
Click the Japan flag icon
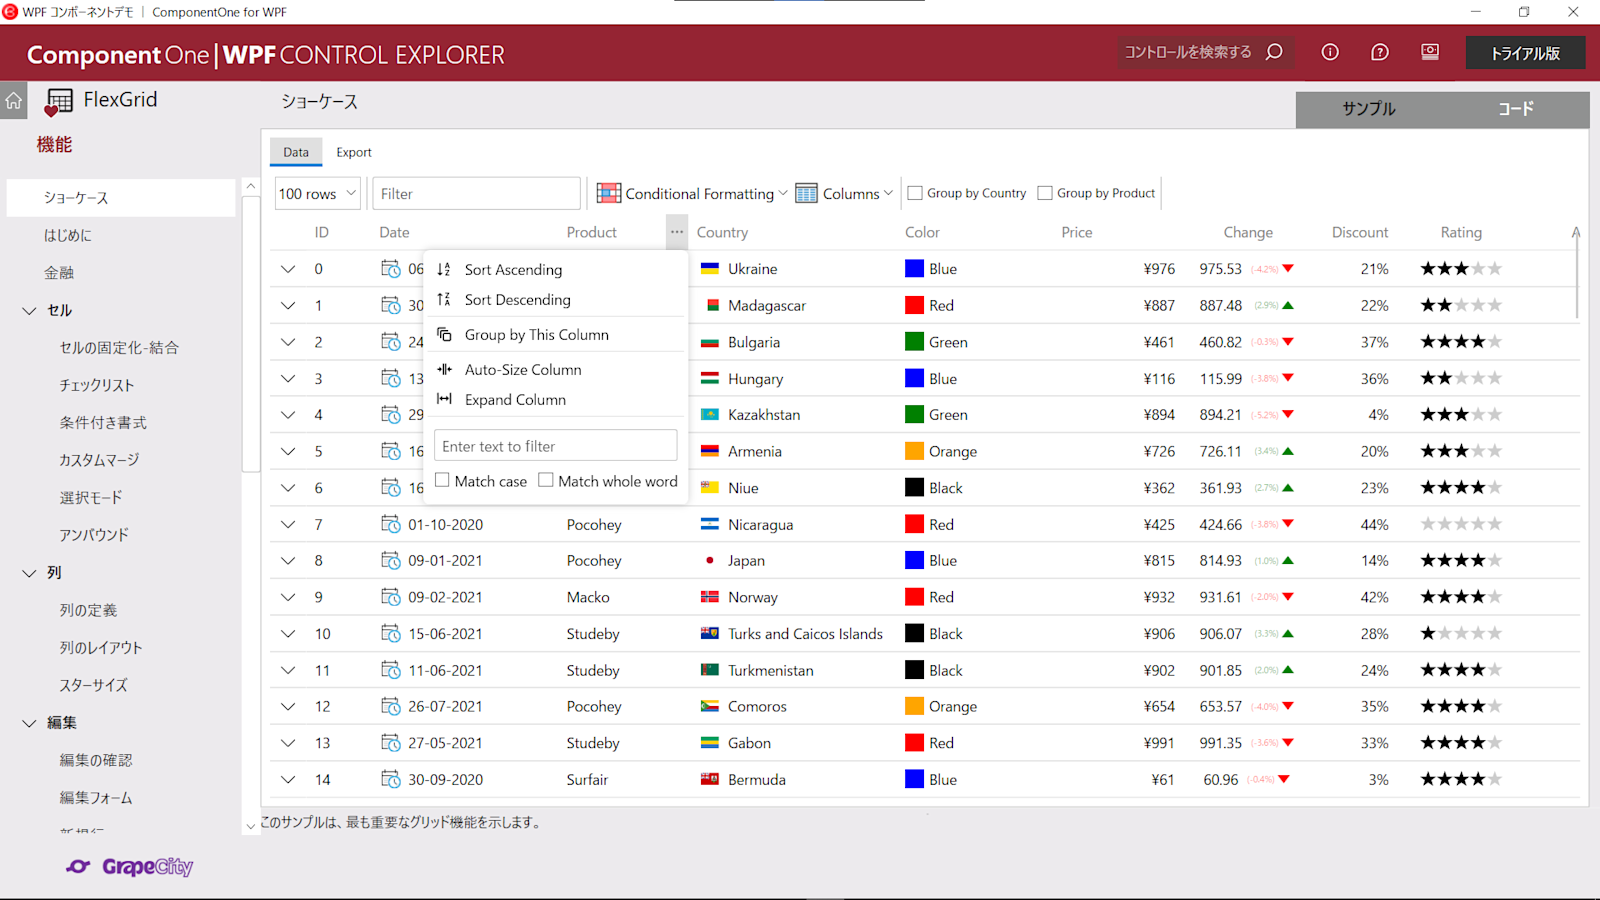[710, 561]
